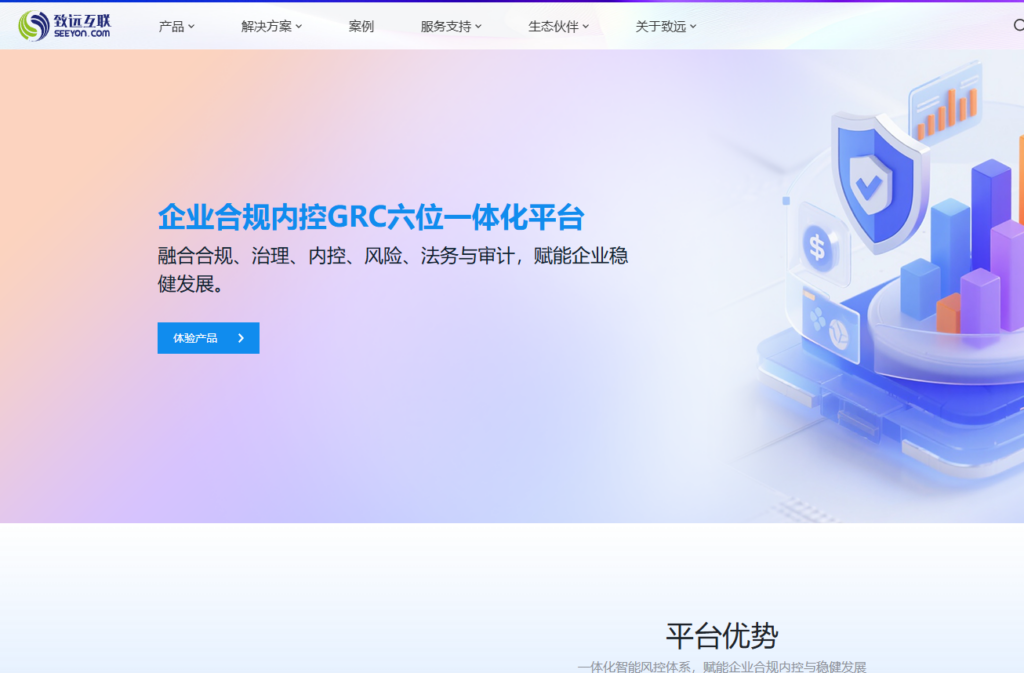Click the GRC platform headline
The width and height of the screenshot is (1024, 673).
(x=372, y=216)
